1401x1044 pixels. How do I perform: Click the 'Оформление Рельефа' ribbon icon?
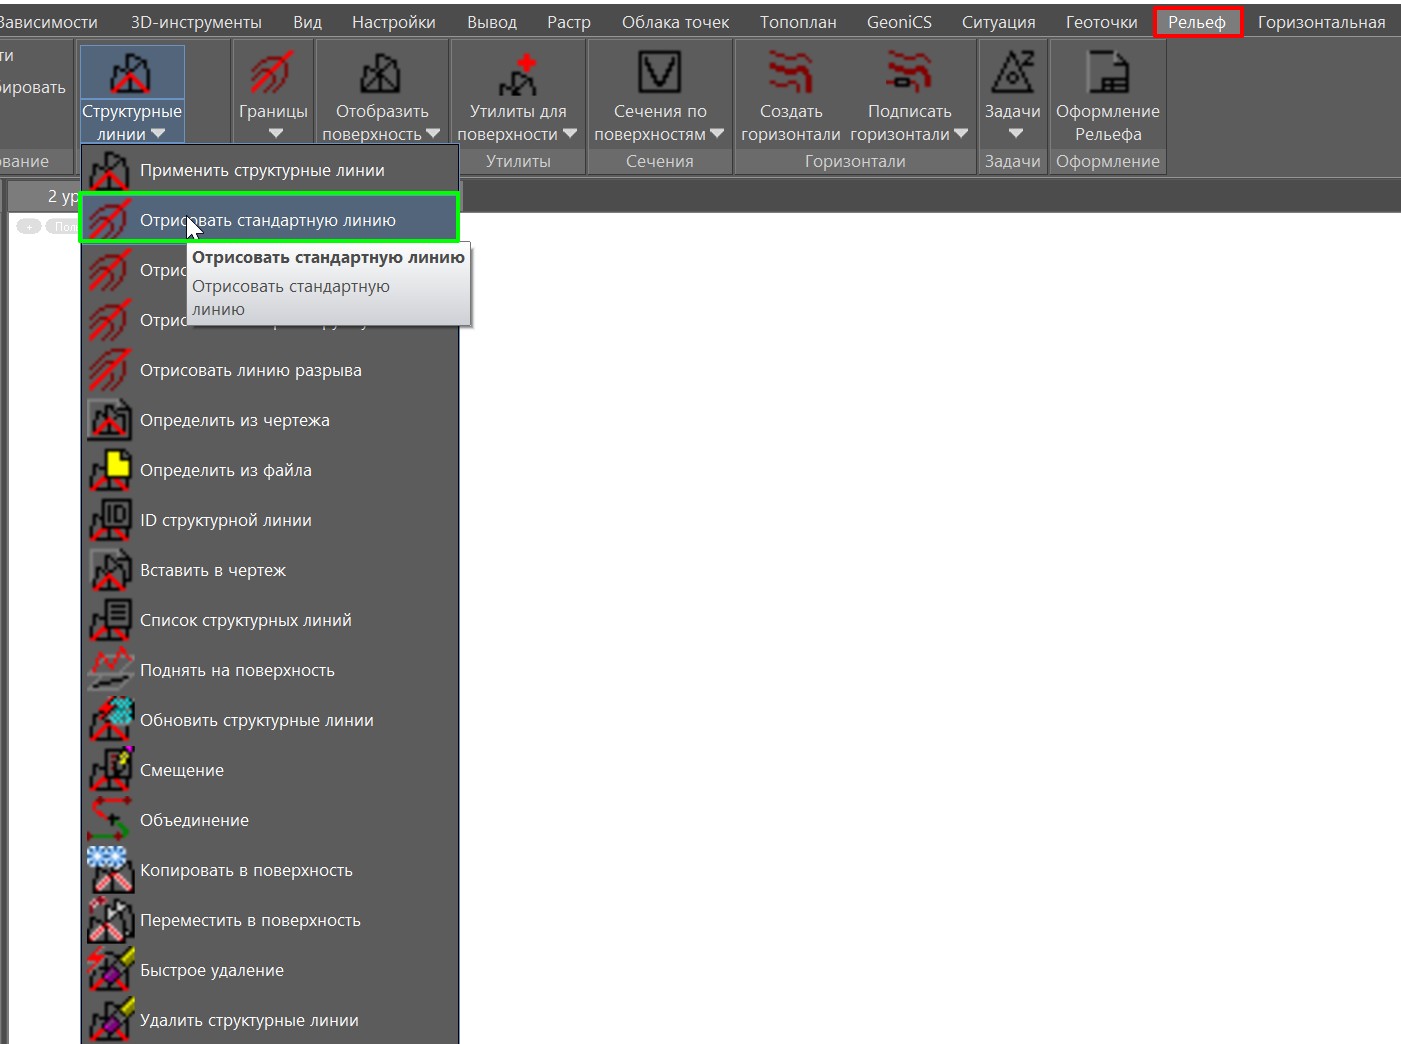(1107, 74)
